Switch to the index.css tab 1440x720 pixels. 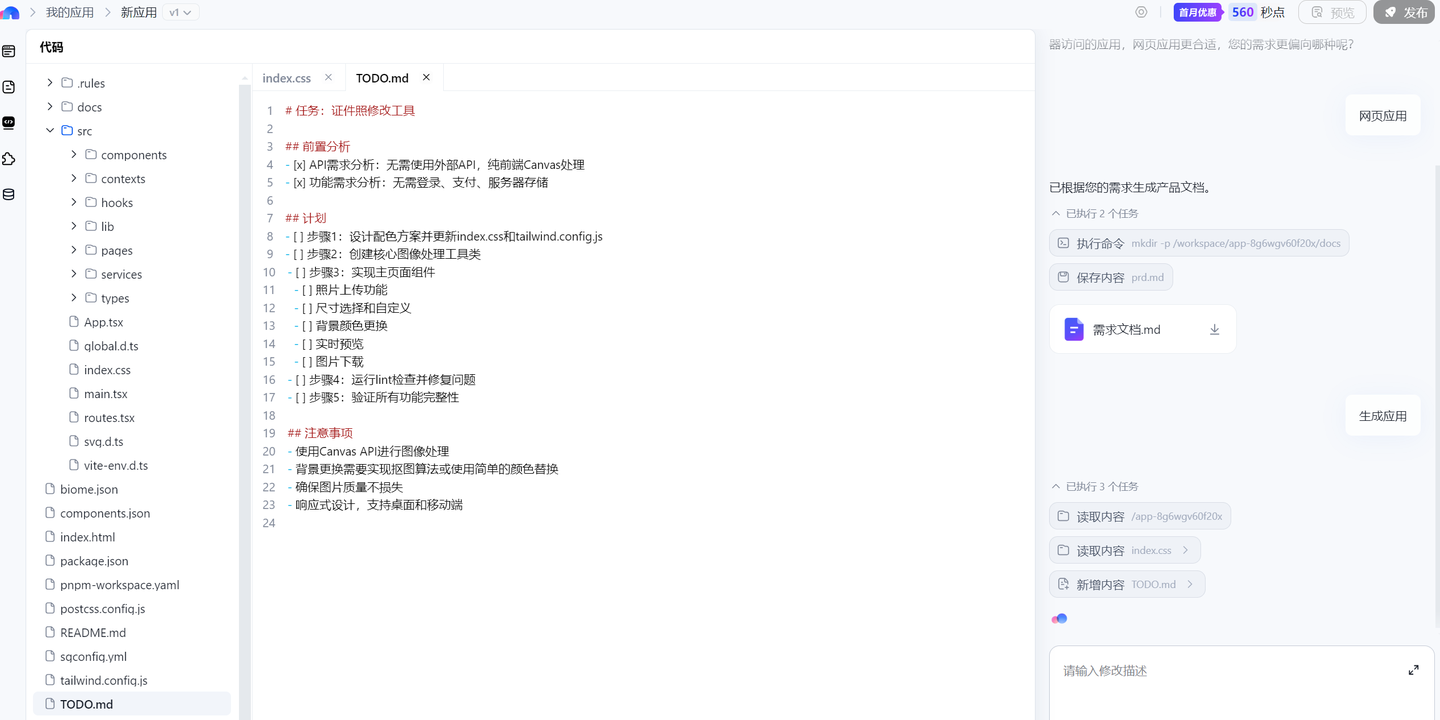(287, 78)
